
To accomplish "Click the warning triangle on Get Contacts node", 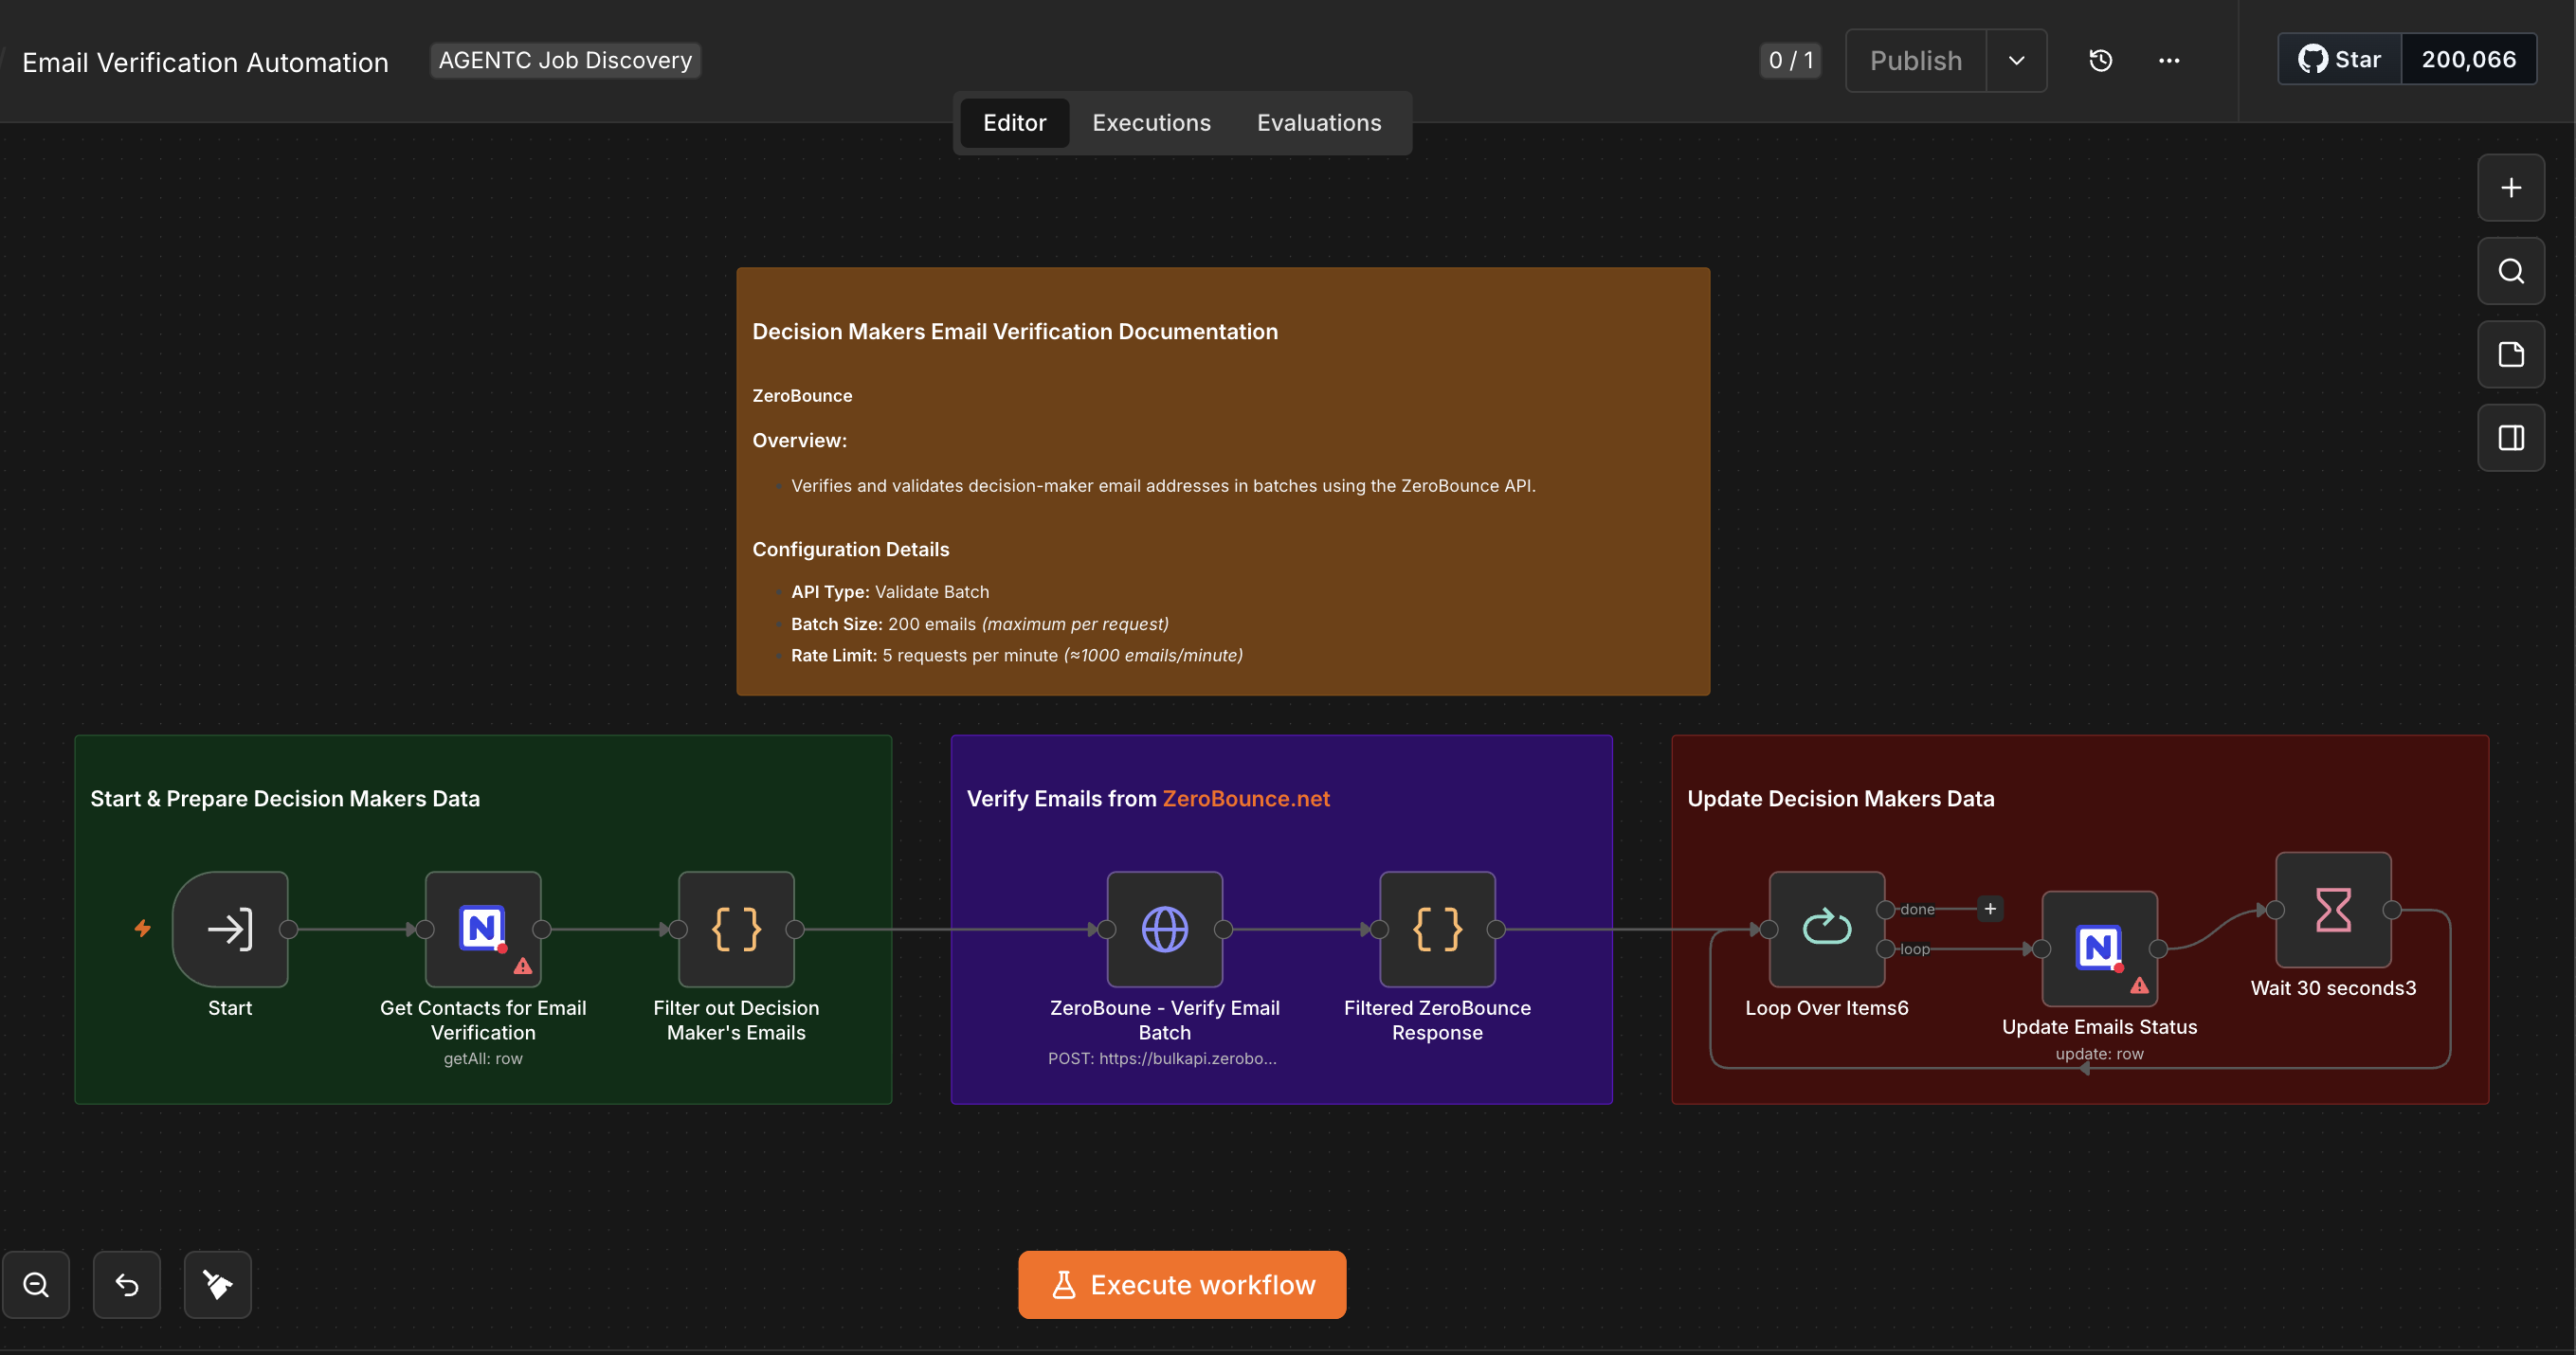I will [x=523, y=966].
